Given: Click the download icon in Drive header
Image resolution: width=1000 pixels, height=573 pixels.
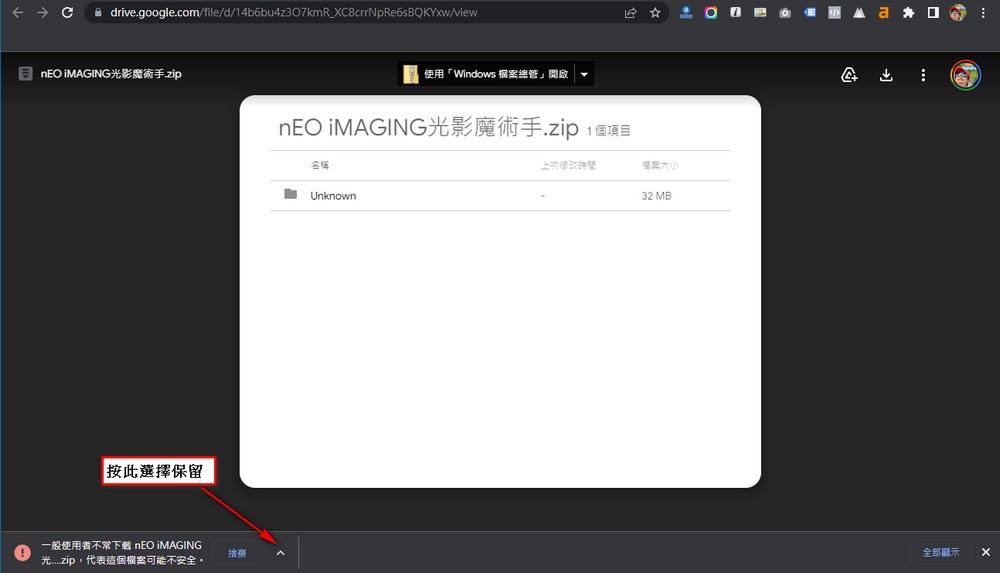Looking at the screenshot, I should pyautogui.click(x=885, y=75).
